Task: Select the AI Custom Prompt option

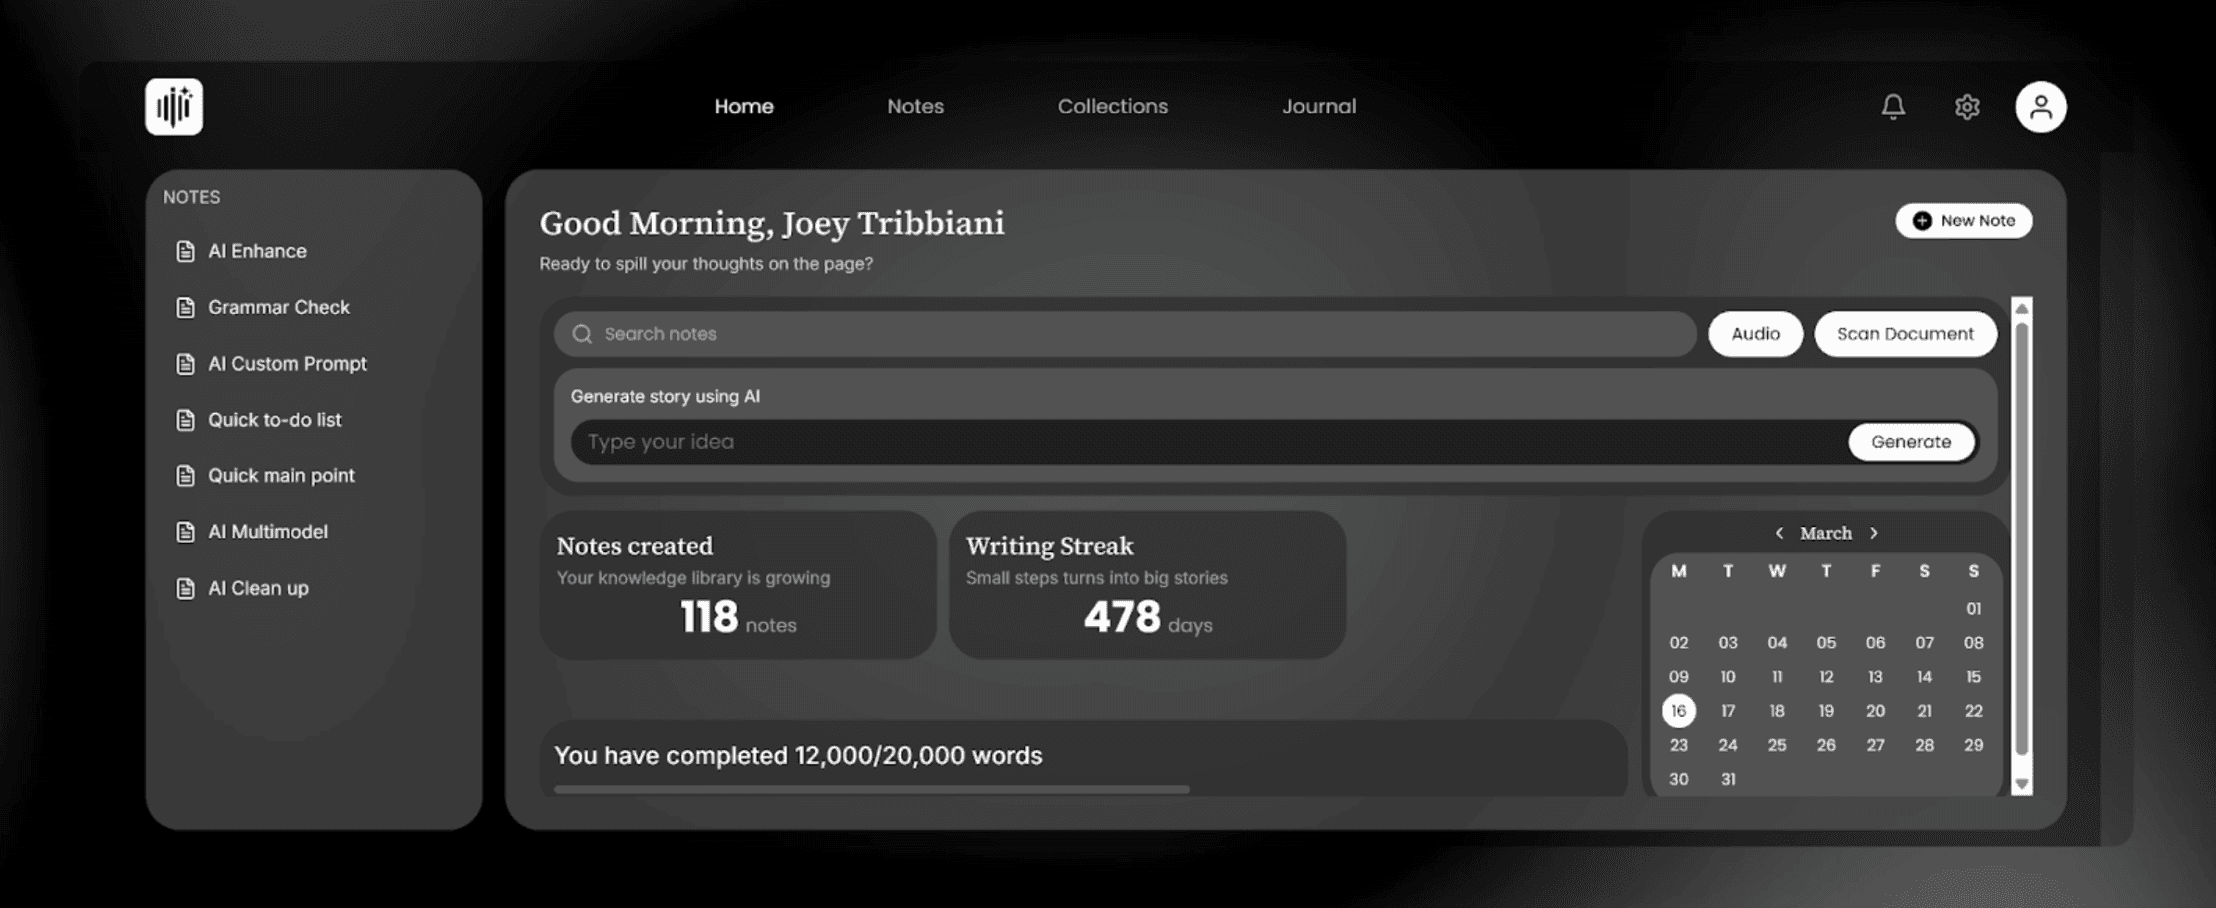Action: [x=287, y=363]
